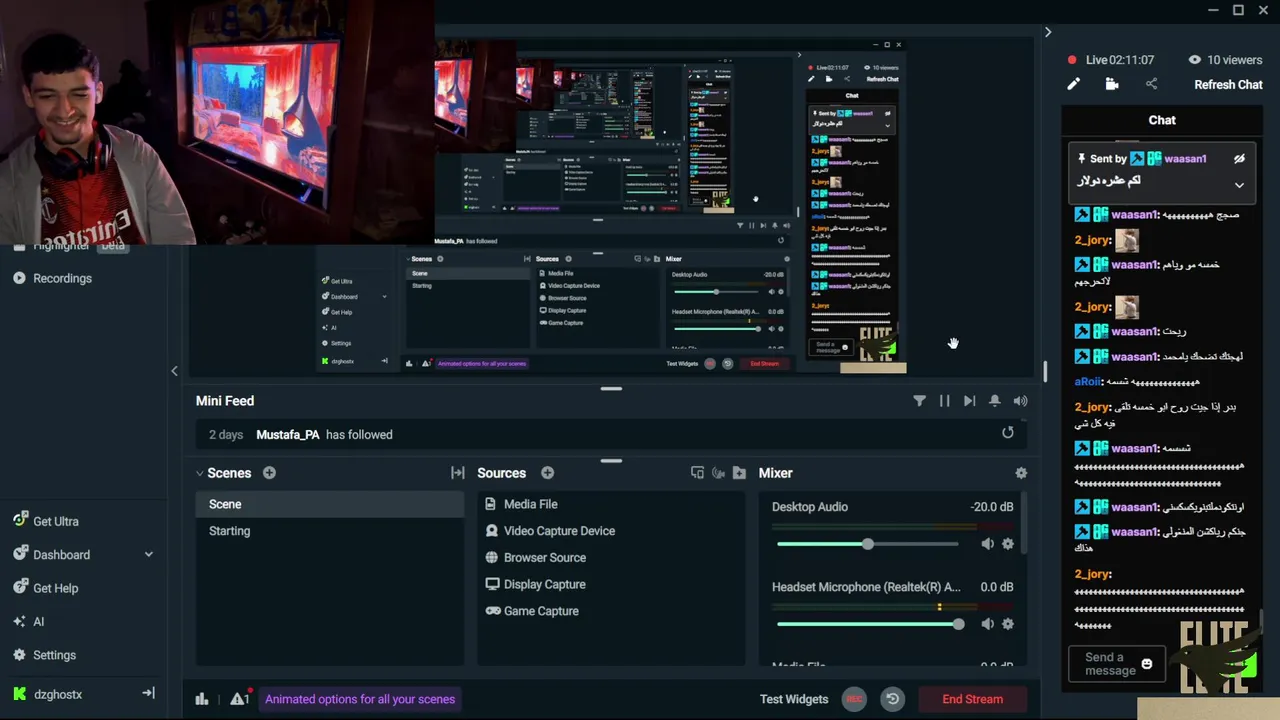
Task: Open Recordings in the sidebar
Action: pos(62,278)
